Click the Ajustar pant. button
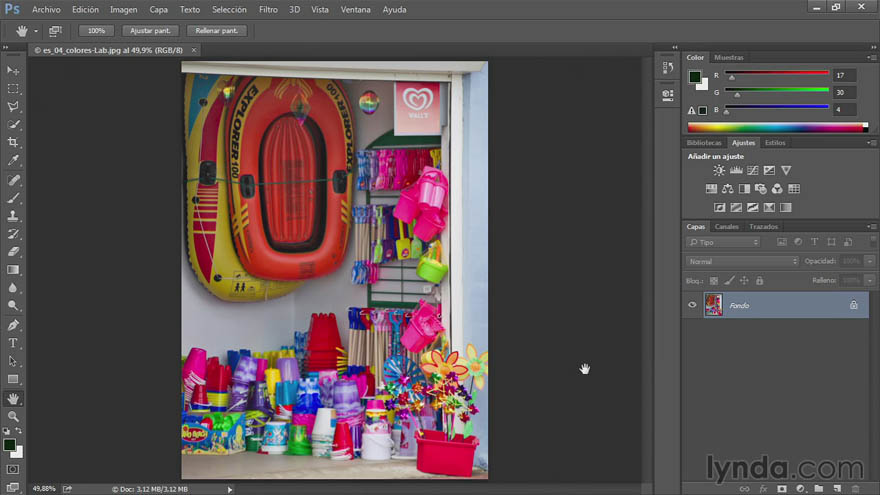Image resolution: width=880 pixels, height=495 pixels. point(150,31)
